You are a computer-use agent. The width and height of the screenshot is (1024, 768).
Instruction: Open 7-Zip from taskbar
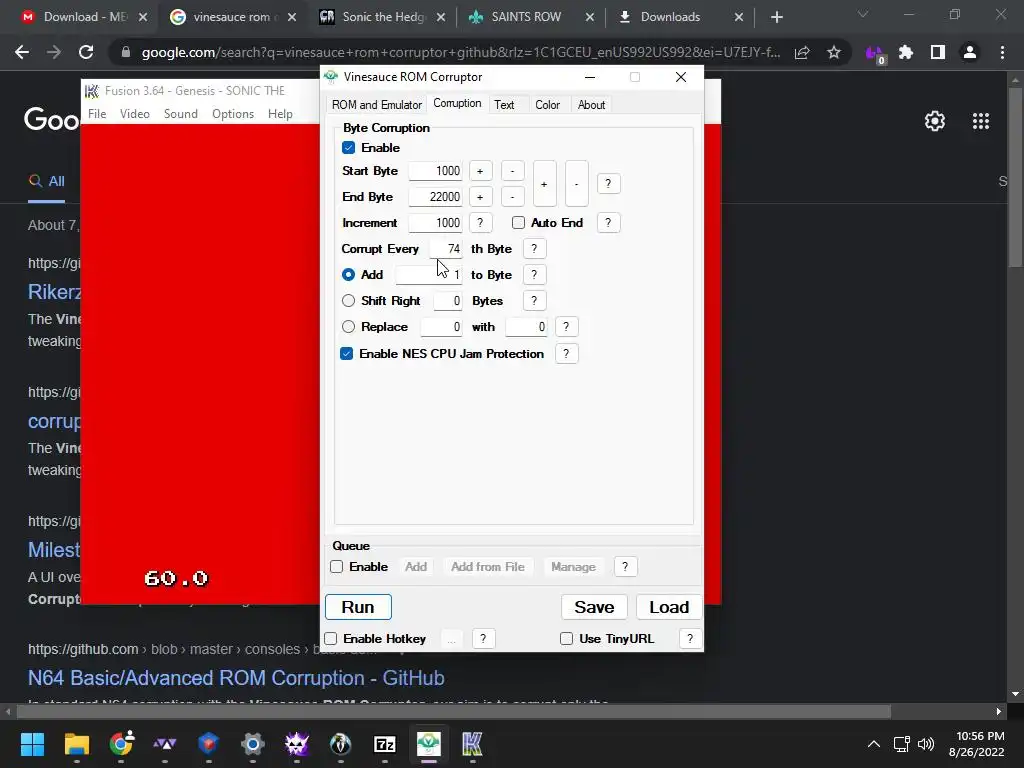pos(385,744)
